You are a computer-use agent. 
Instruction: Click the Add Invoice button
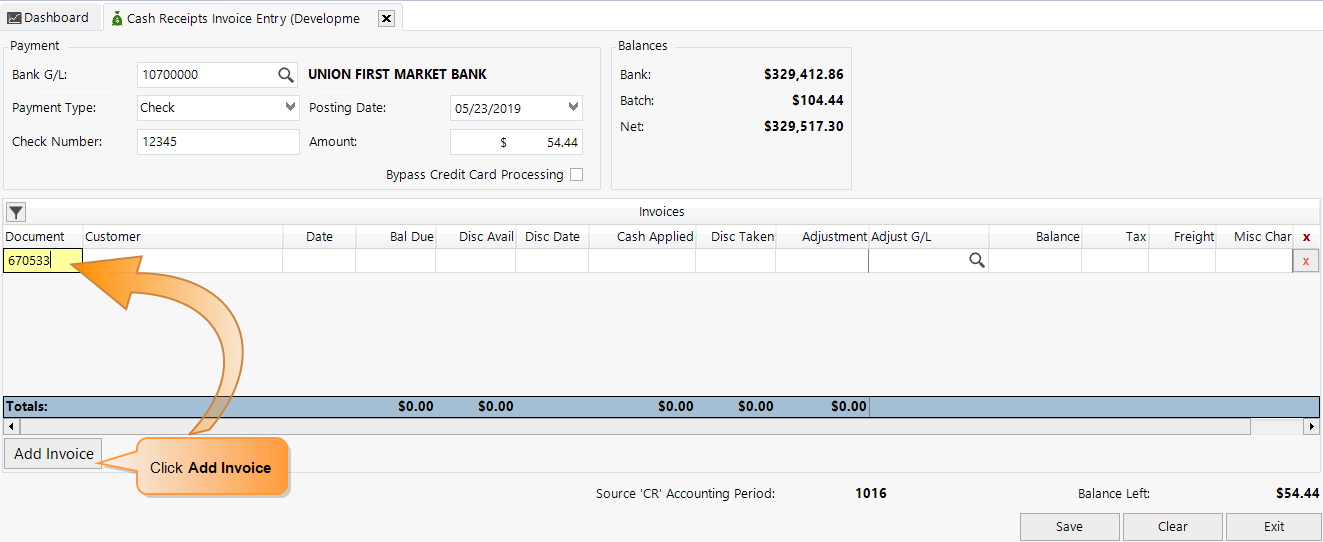click(x=53, y=454)
